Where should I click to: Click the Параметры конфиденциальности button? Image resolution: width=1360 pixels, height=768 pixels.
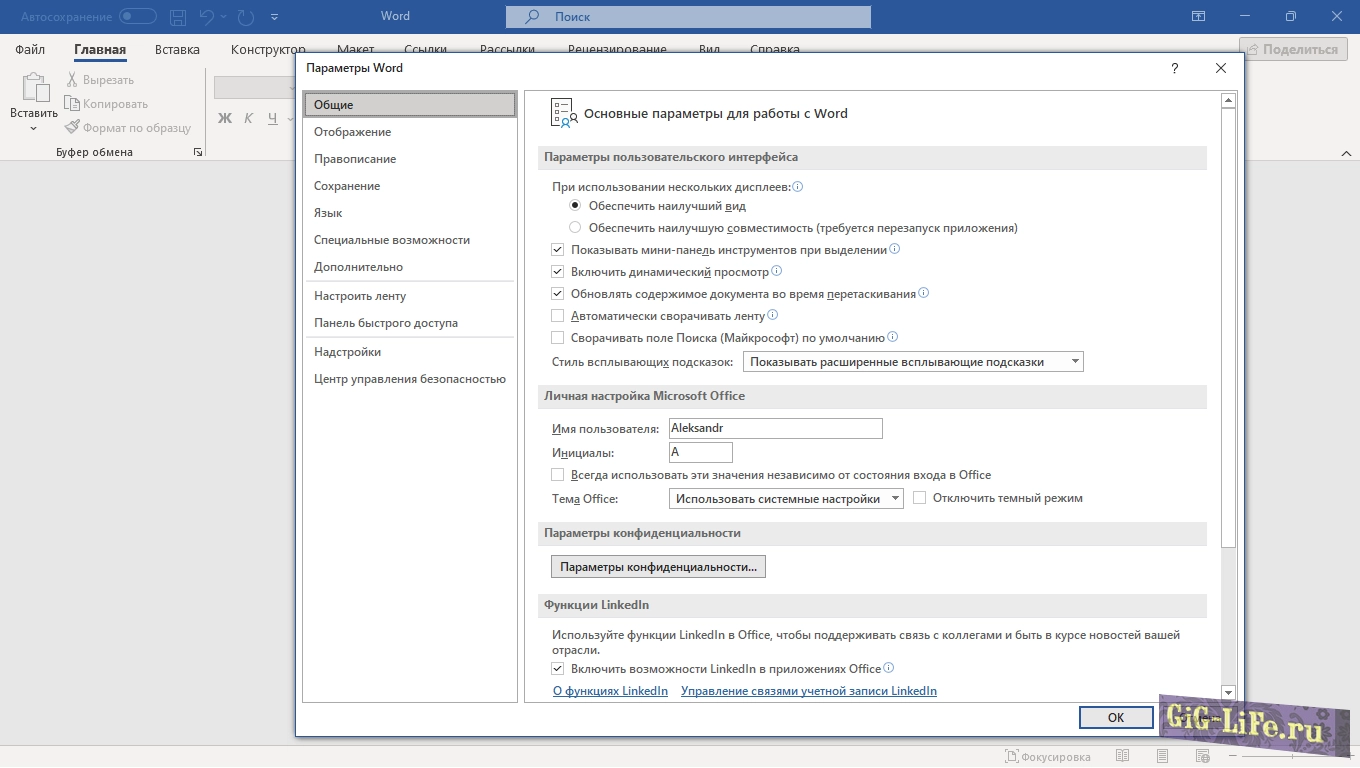pos(658,567)
